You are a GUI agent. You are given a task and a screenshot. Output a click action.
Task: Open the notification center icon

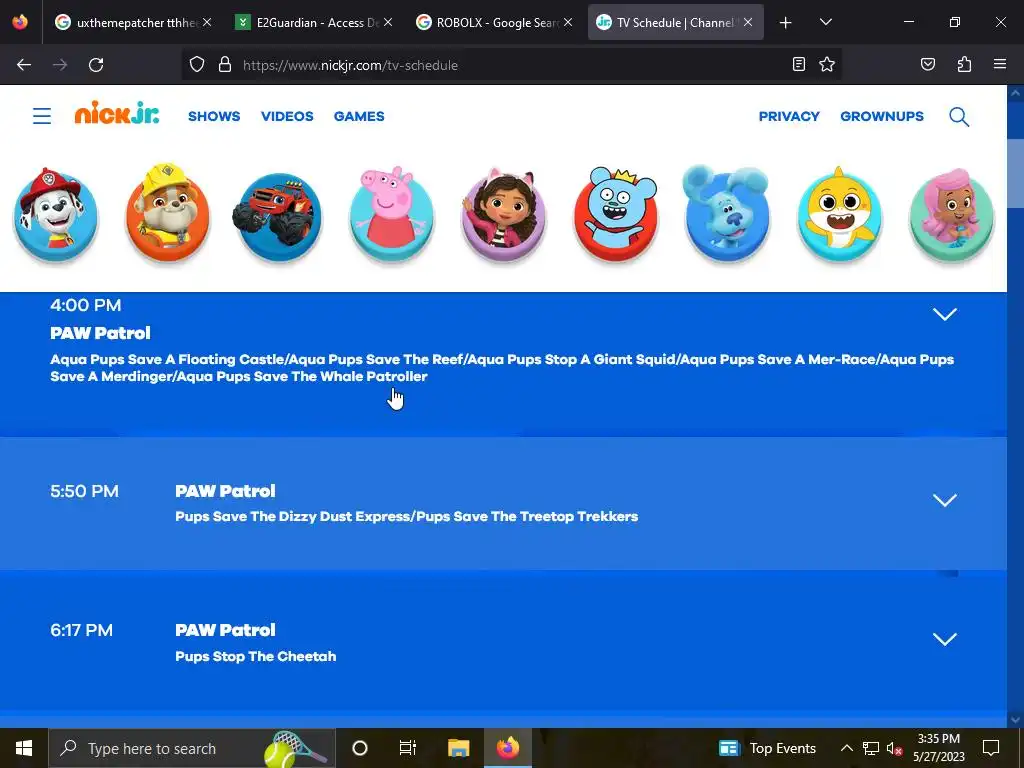pyautogui.click(x=991, y=748)
